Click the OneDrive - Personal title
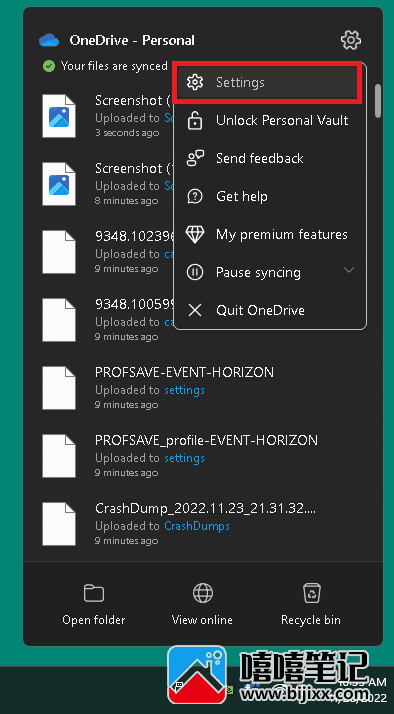The image size is (394, 714). (x=132, y=41)
